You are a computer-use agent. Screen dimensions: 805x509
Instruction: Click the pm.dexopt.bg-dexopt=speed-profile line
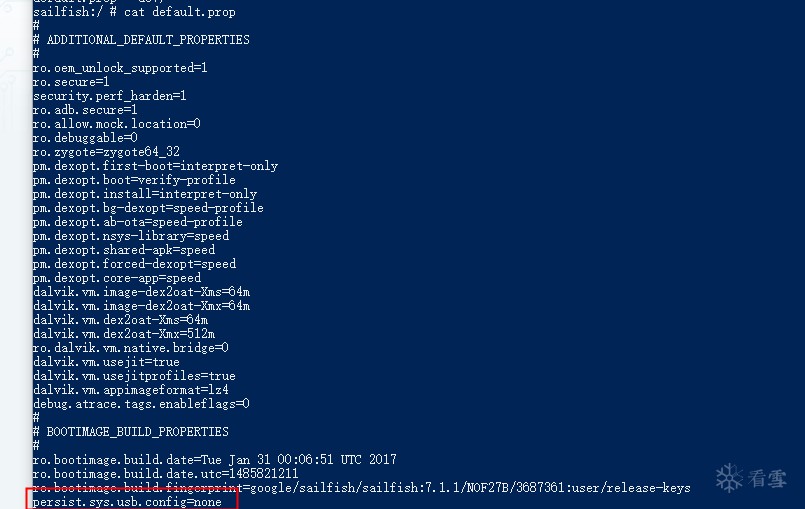[x=148, y=207]
